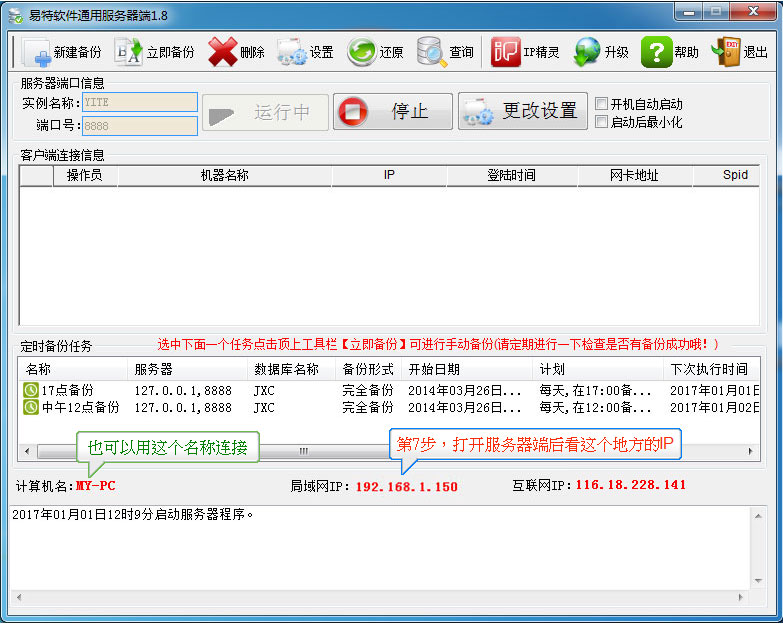The height and width of the screenshot is (625, 783).
Task: Toggle the 启动后最小化 checkbox
Action: click(x=601, y=122)
